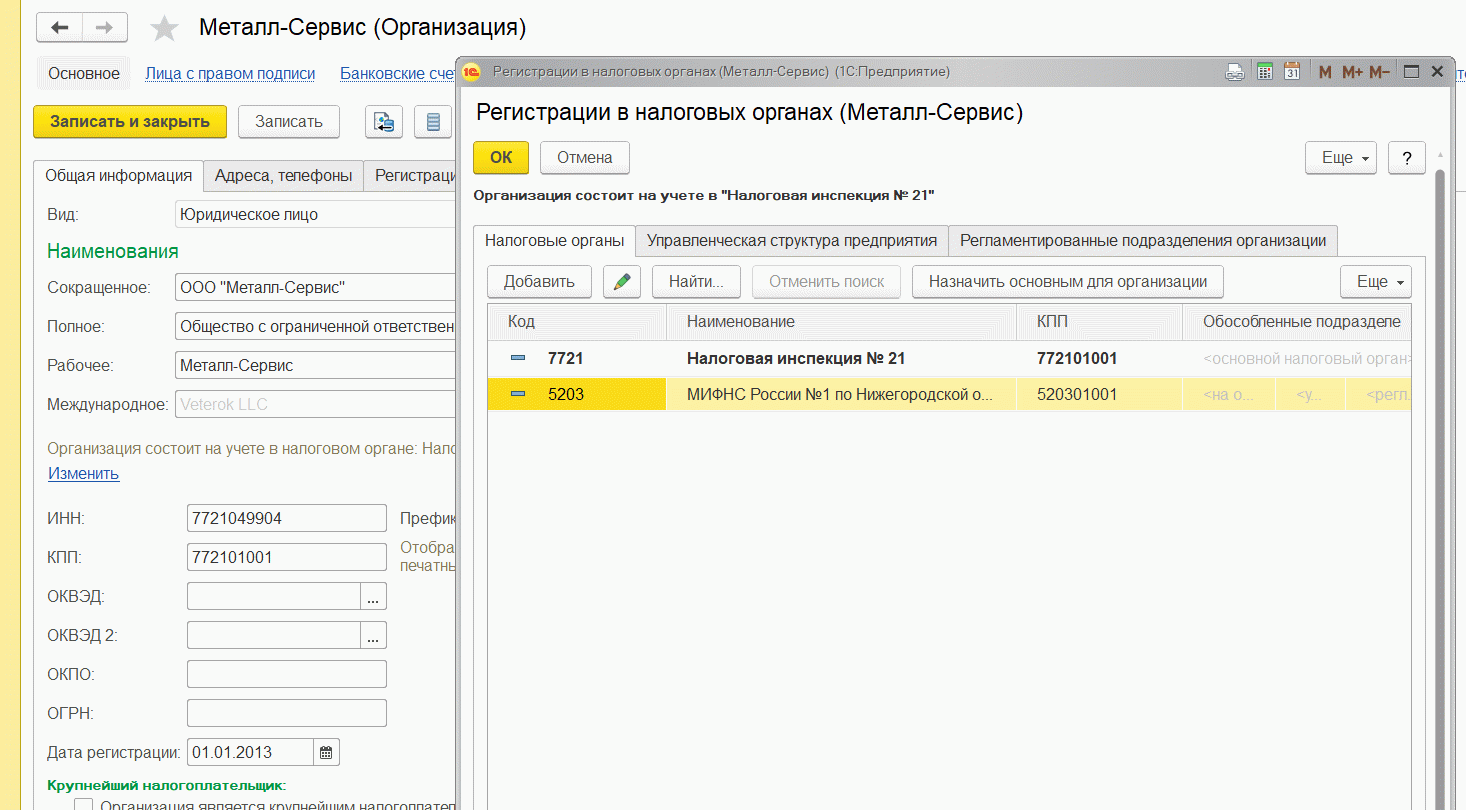The image size is (1466, 810).
Task: Click the Добавить button
Action: pos(539,281)
